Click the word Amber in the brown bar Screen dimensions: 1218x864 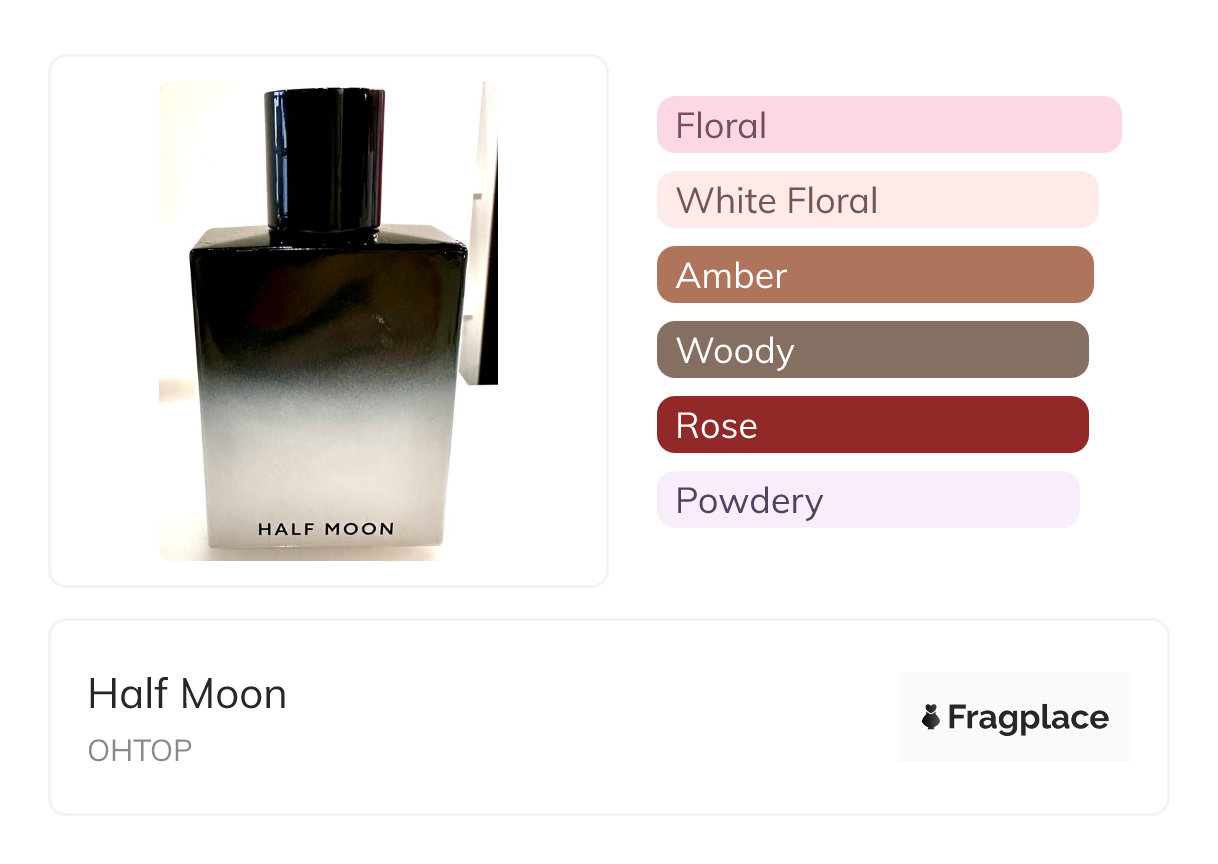(731, 276)
